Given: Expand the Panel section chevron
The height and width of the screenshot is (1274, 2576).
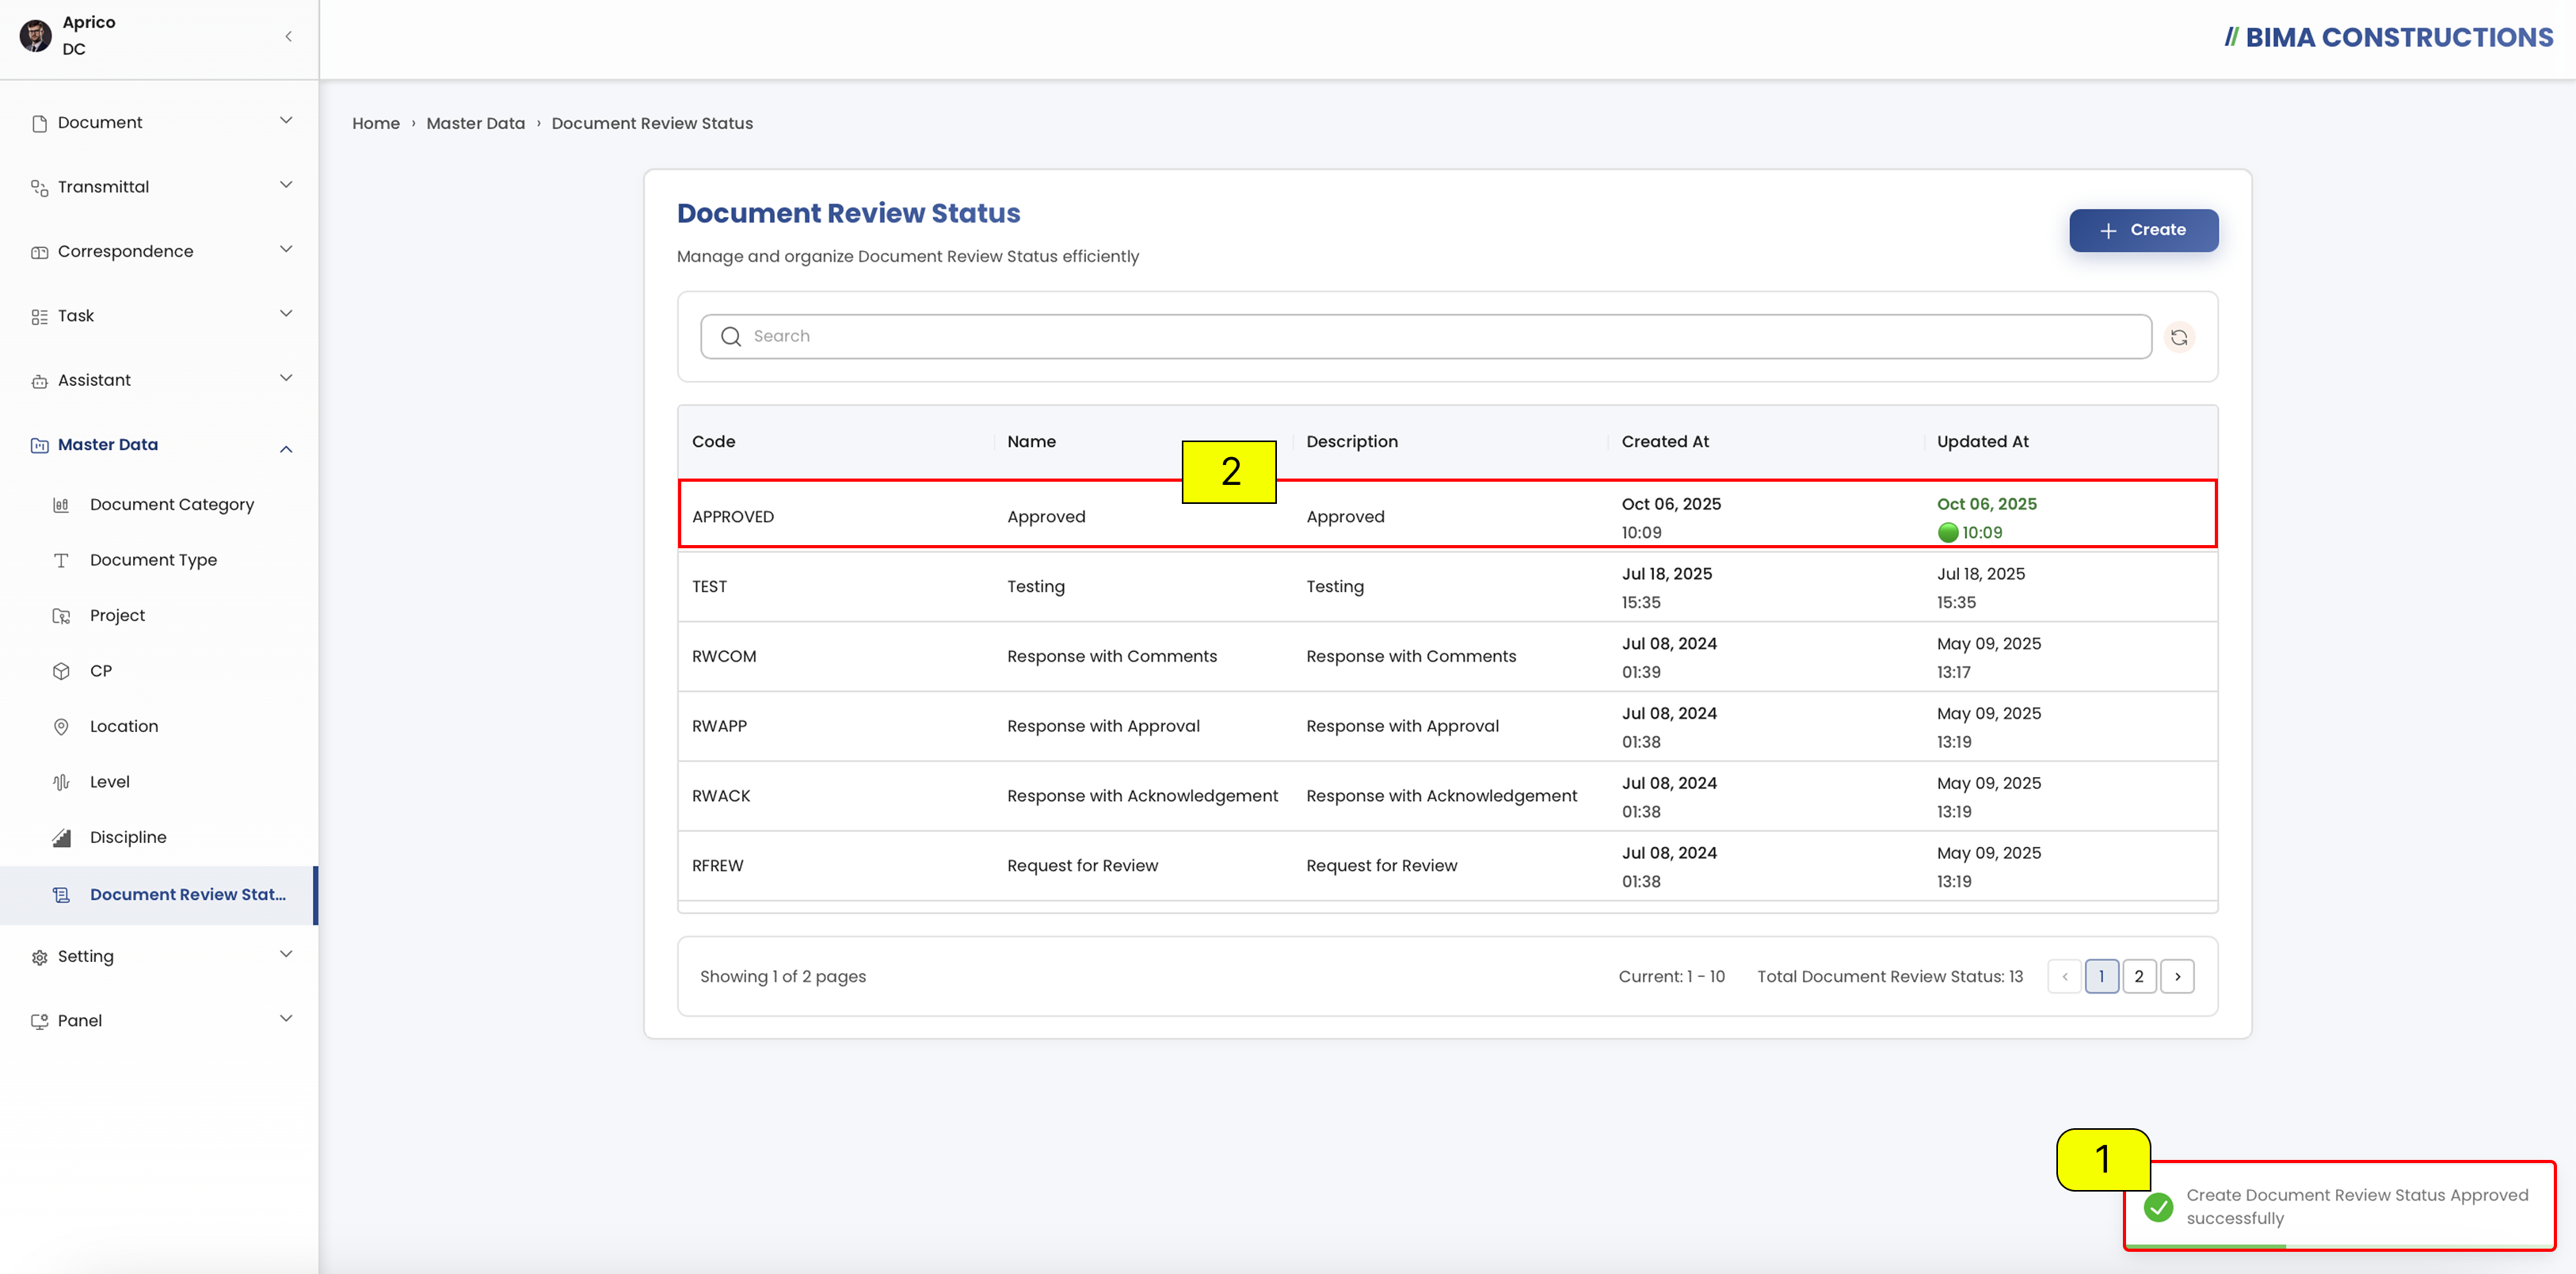Looking at the screenshot, I should coord(286,1019).
